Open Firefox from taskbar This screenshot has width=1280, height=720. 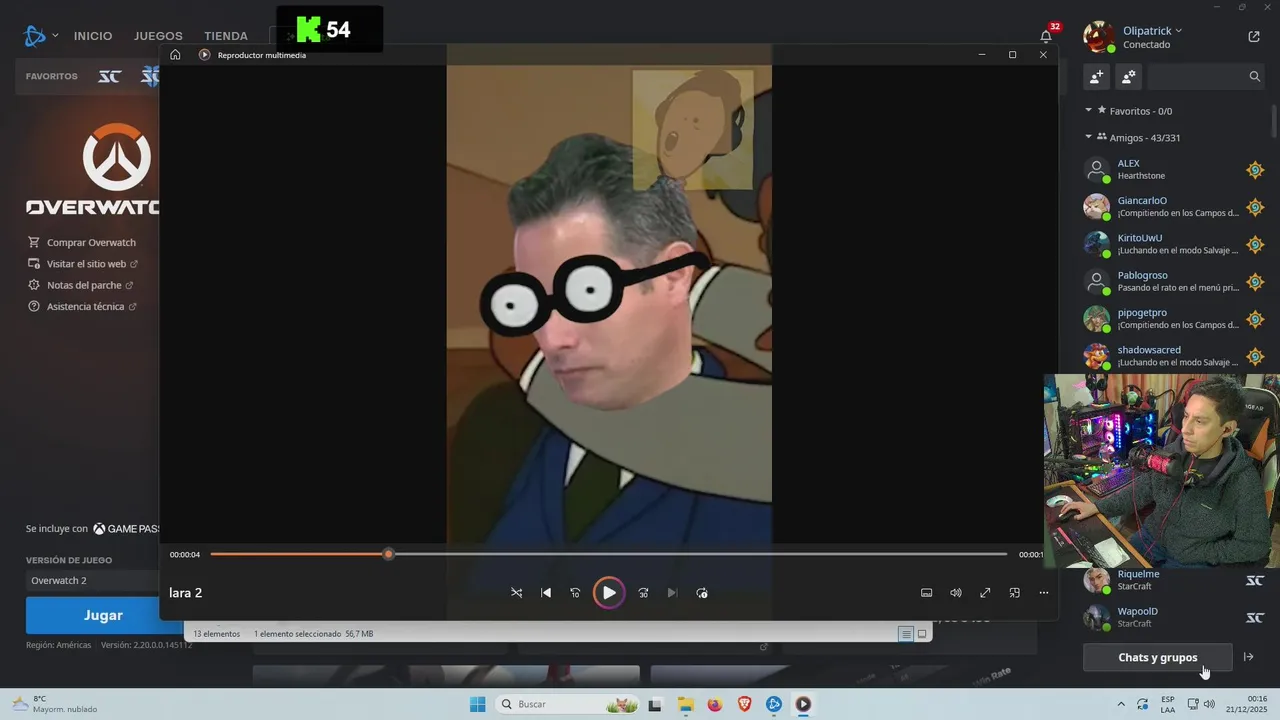pos(714,704)
